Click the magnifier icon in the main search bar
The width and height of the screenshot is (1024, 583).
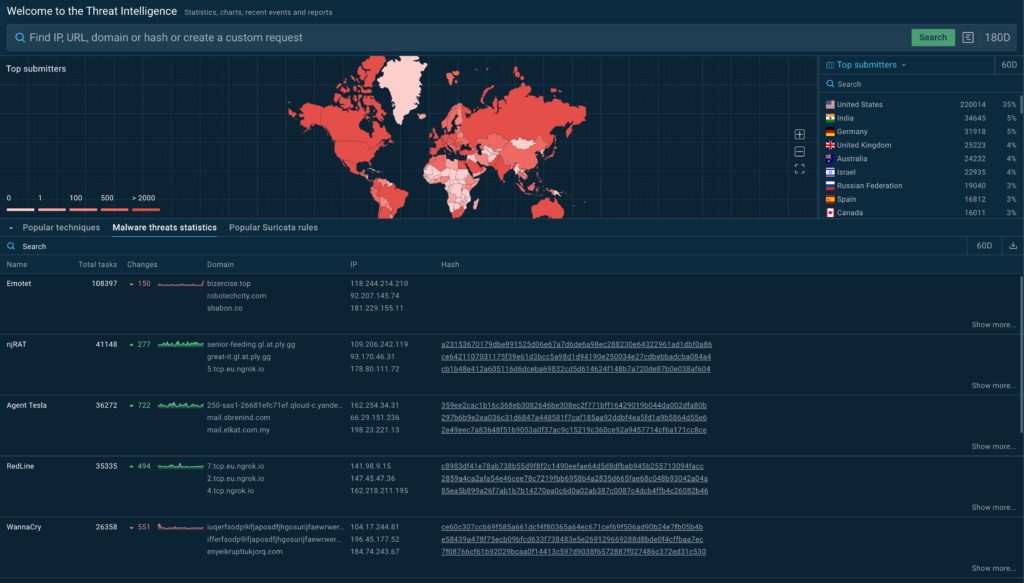(20, 37)
